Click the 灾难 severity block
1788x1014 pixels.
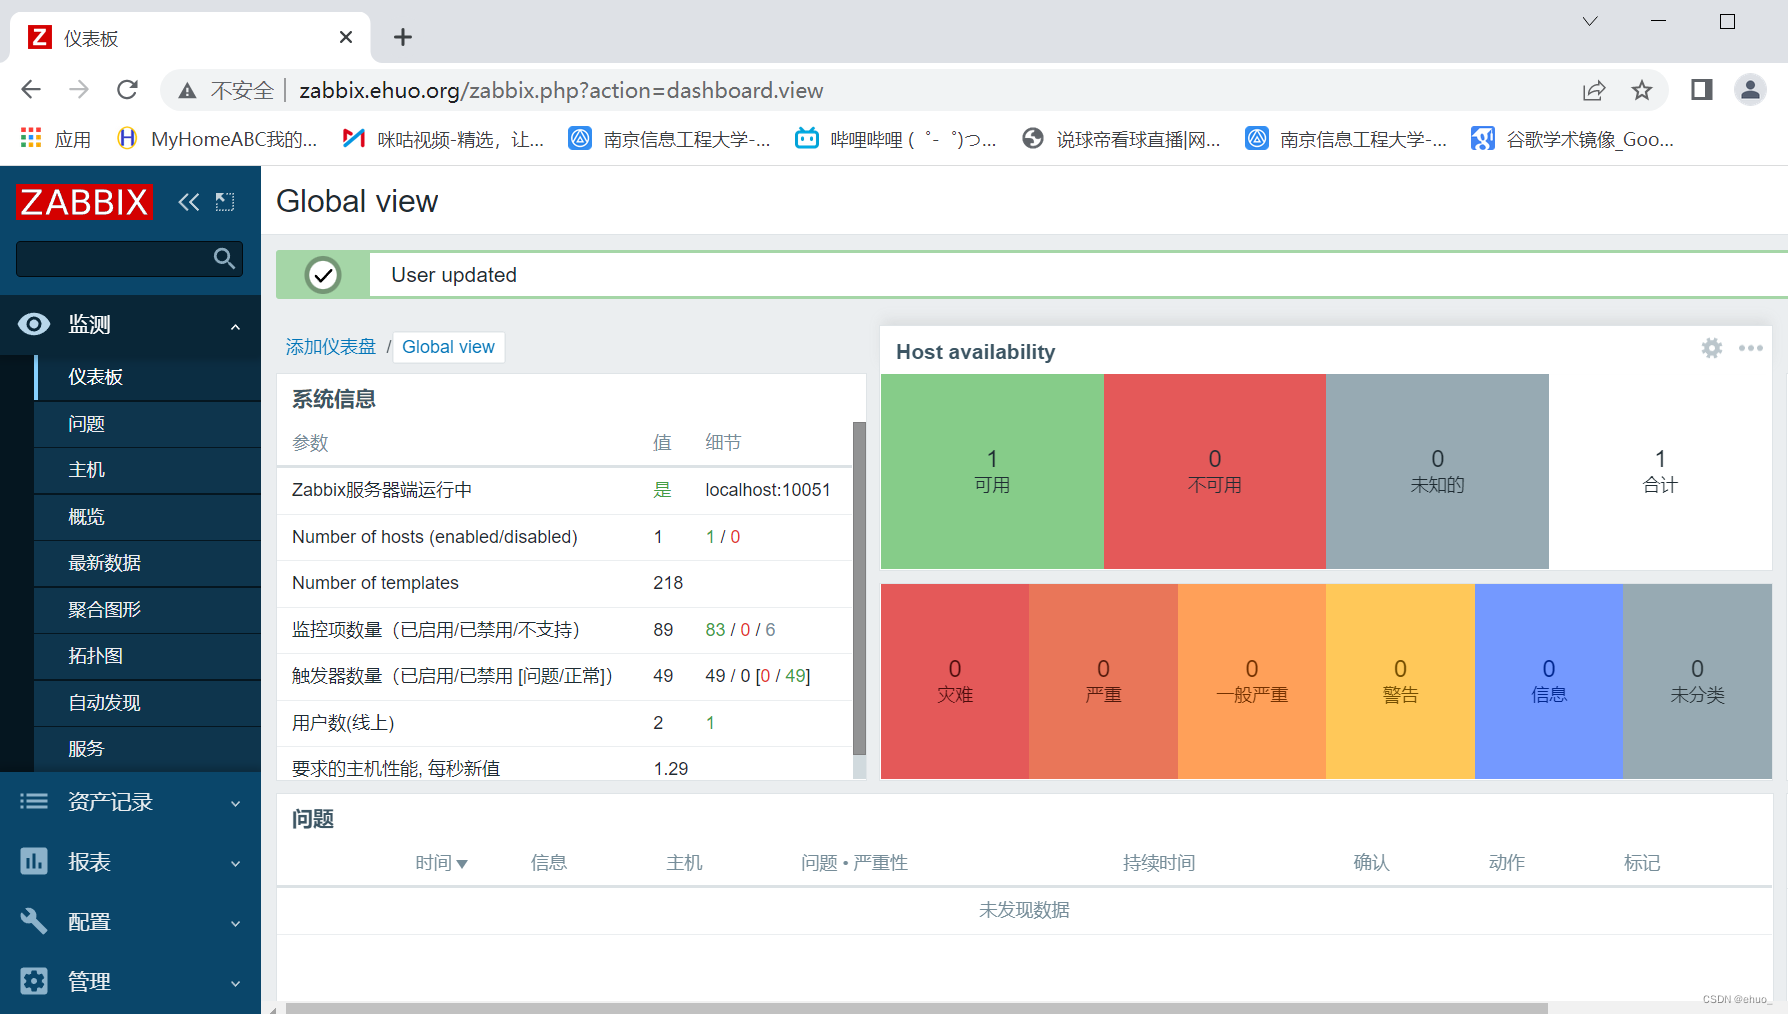point(955,681)
